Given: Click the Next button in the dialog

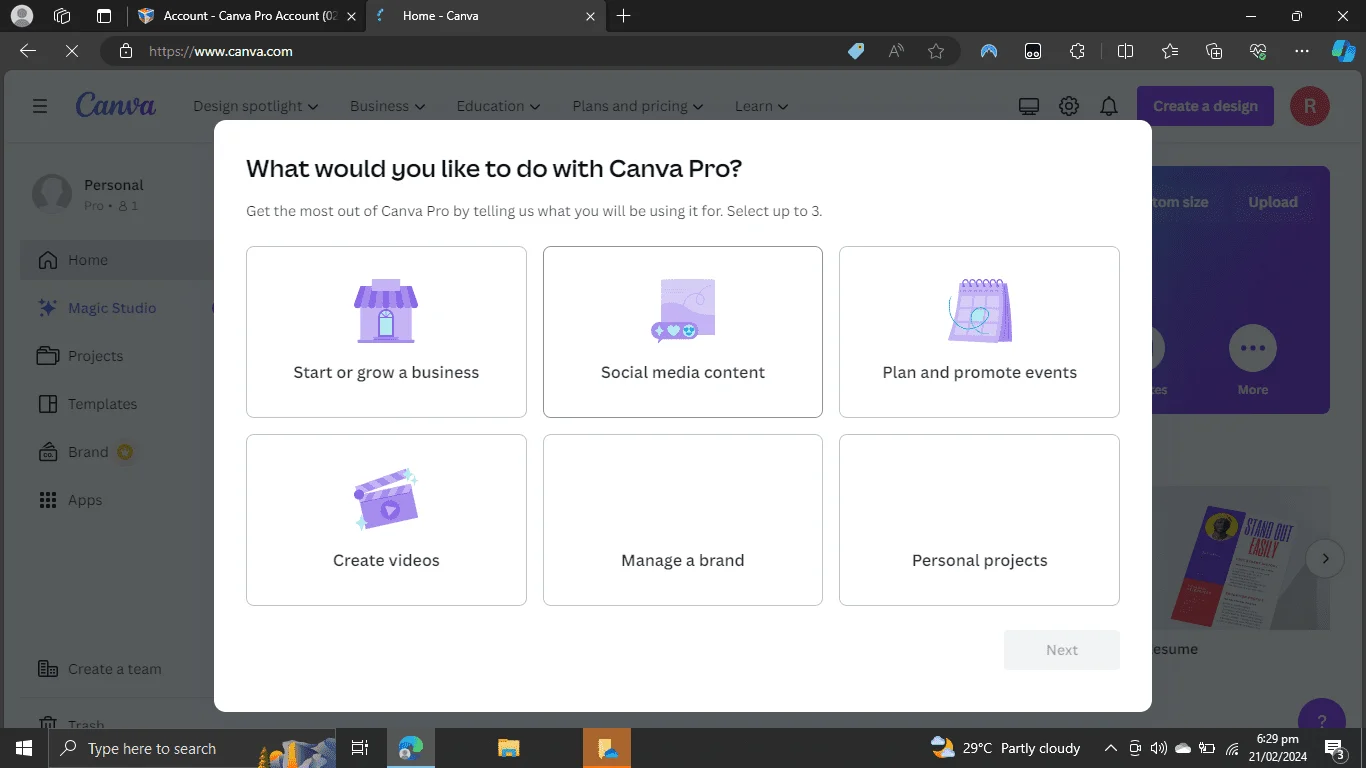Looking at the screenshot, I should (x=1062, y=650).
